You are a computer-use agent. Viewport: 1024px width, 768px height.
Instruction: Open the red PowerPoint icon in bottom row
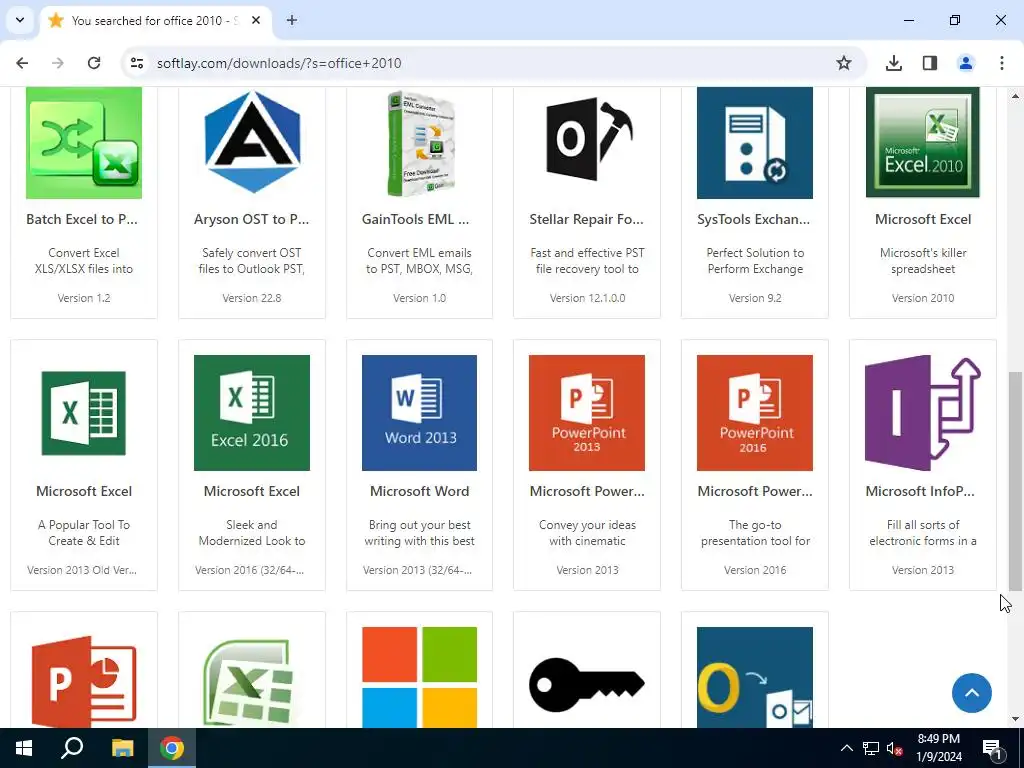coord(84,681)
